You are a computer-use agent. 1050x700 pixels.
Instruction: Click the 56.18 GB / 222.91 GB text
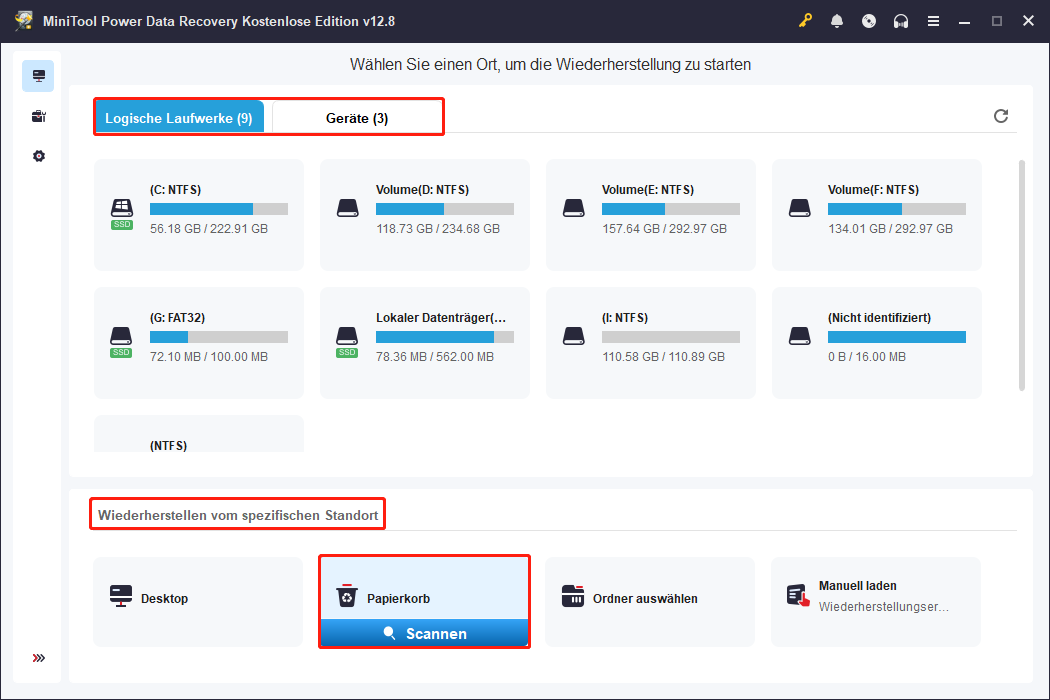pos(209,228)
